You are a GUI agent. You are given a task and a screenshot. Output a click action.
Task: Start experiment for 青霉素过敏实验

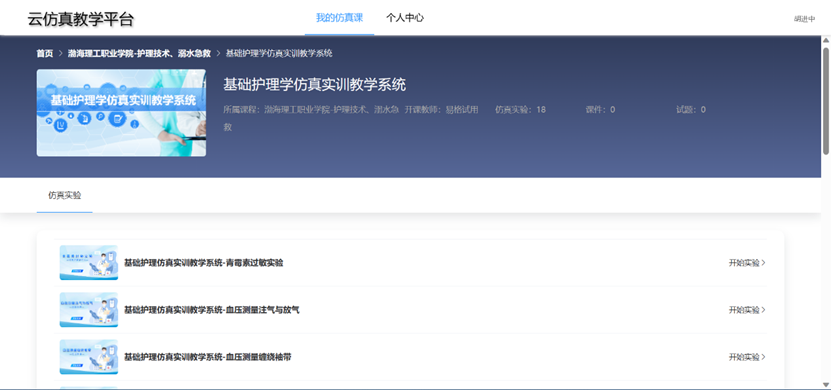coord(747,263)
